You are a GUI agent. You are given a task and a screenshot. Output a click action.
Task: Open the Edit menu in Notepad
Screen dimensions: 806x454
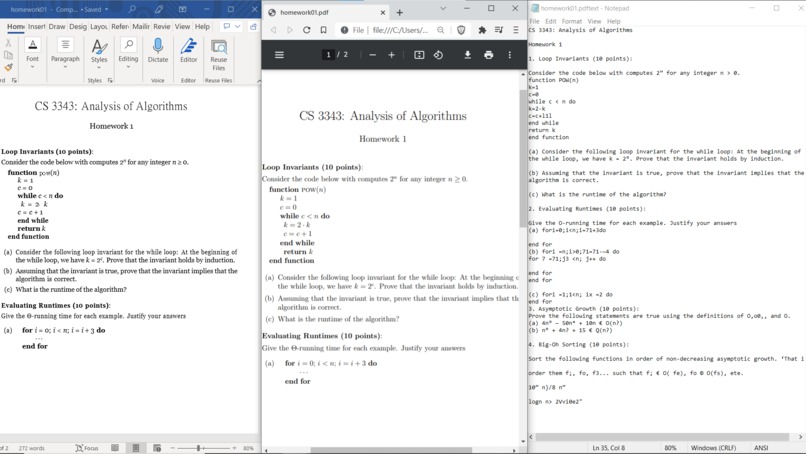[x=551, y=22]
